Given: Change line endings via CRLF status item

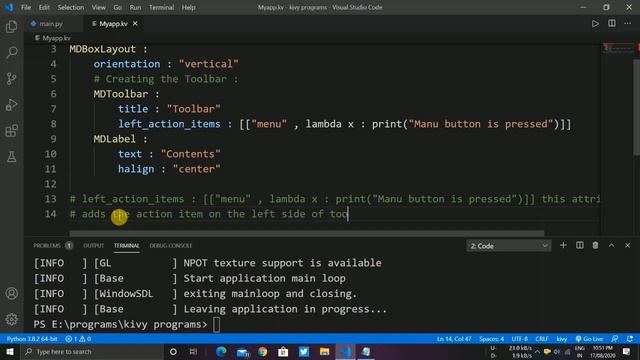Looking at the screenshot, I should click(542, 339).
